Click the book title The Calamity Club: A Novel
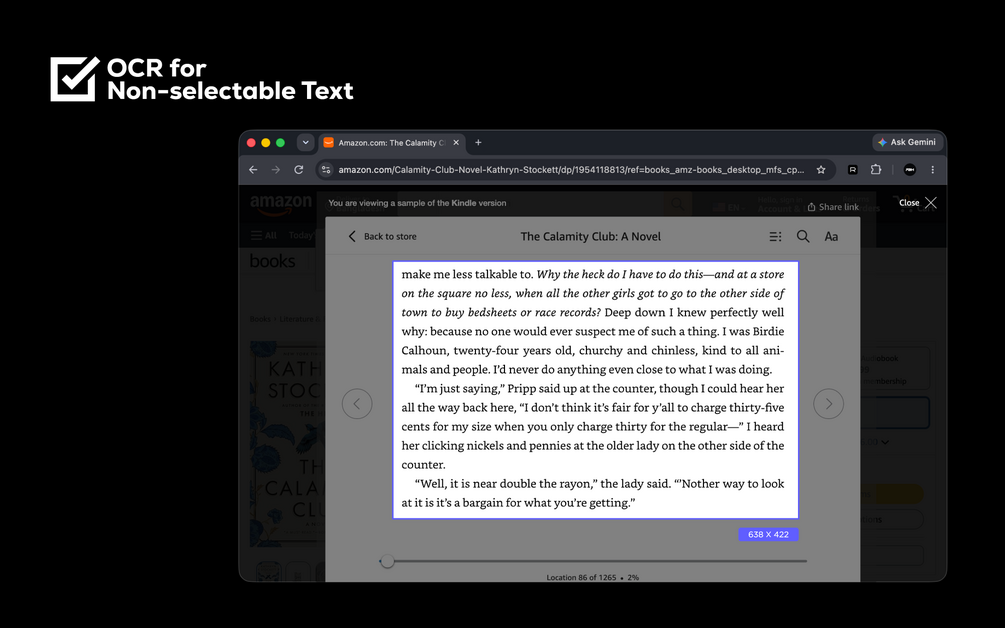Screen dimensions: 1005x628 [590, 236]
